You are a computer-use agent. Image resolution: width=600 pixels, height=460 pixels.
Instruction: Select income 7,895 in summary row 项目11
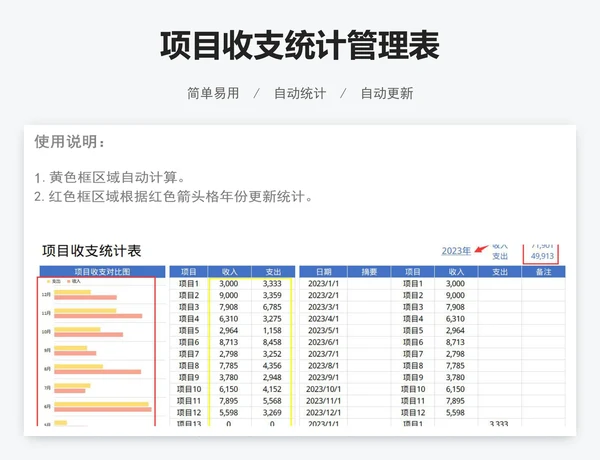228,401
